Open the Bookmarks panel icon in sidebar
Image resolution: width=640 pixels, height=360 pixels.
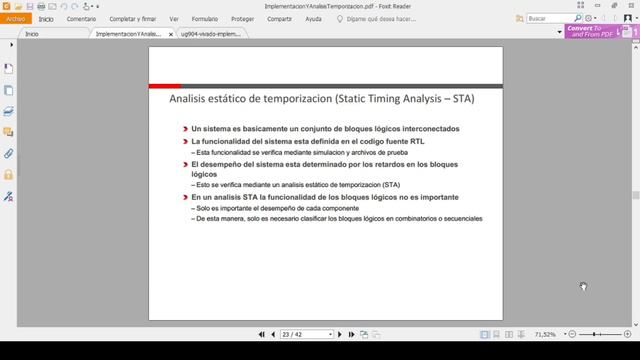pos(8,69)
